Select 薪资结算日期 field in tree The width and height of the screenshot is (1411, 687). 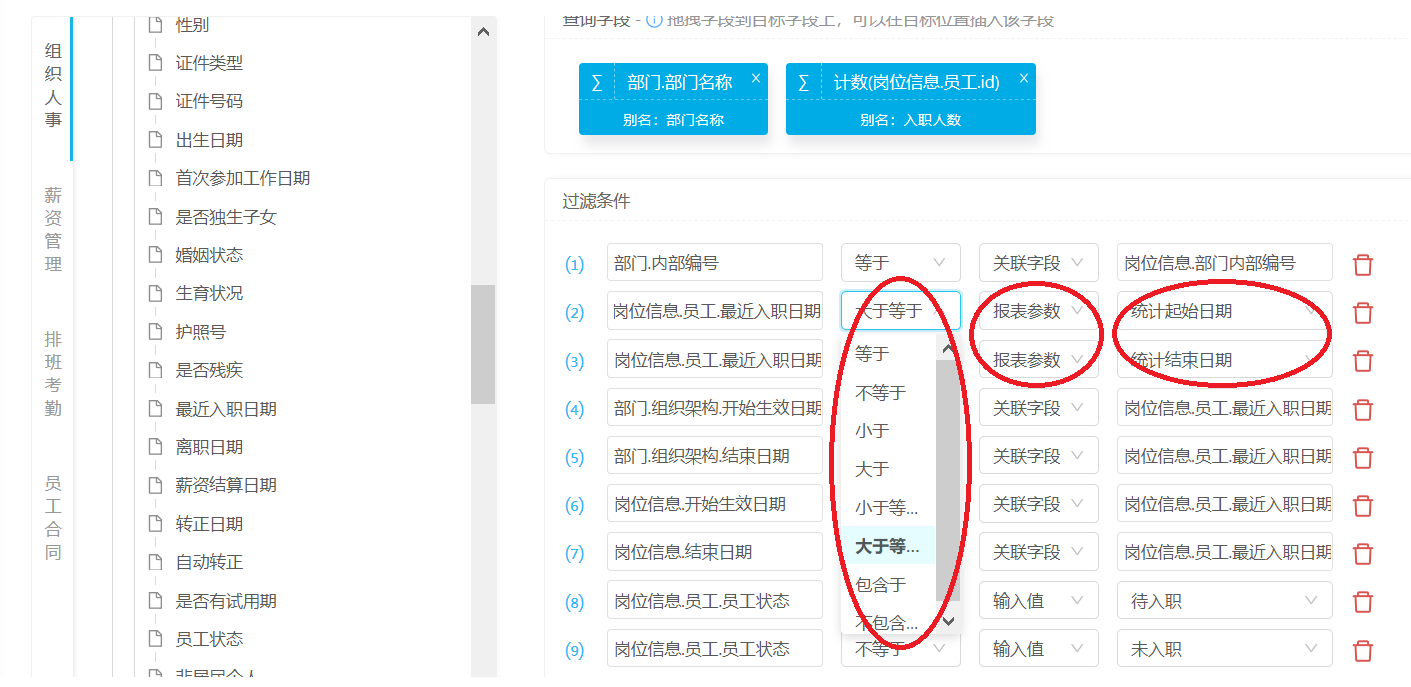coord(226,485)
